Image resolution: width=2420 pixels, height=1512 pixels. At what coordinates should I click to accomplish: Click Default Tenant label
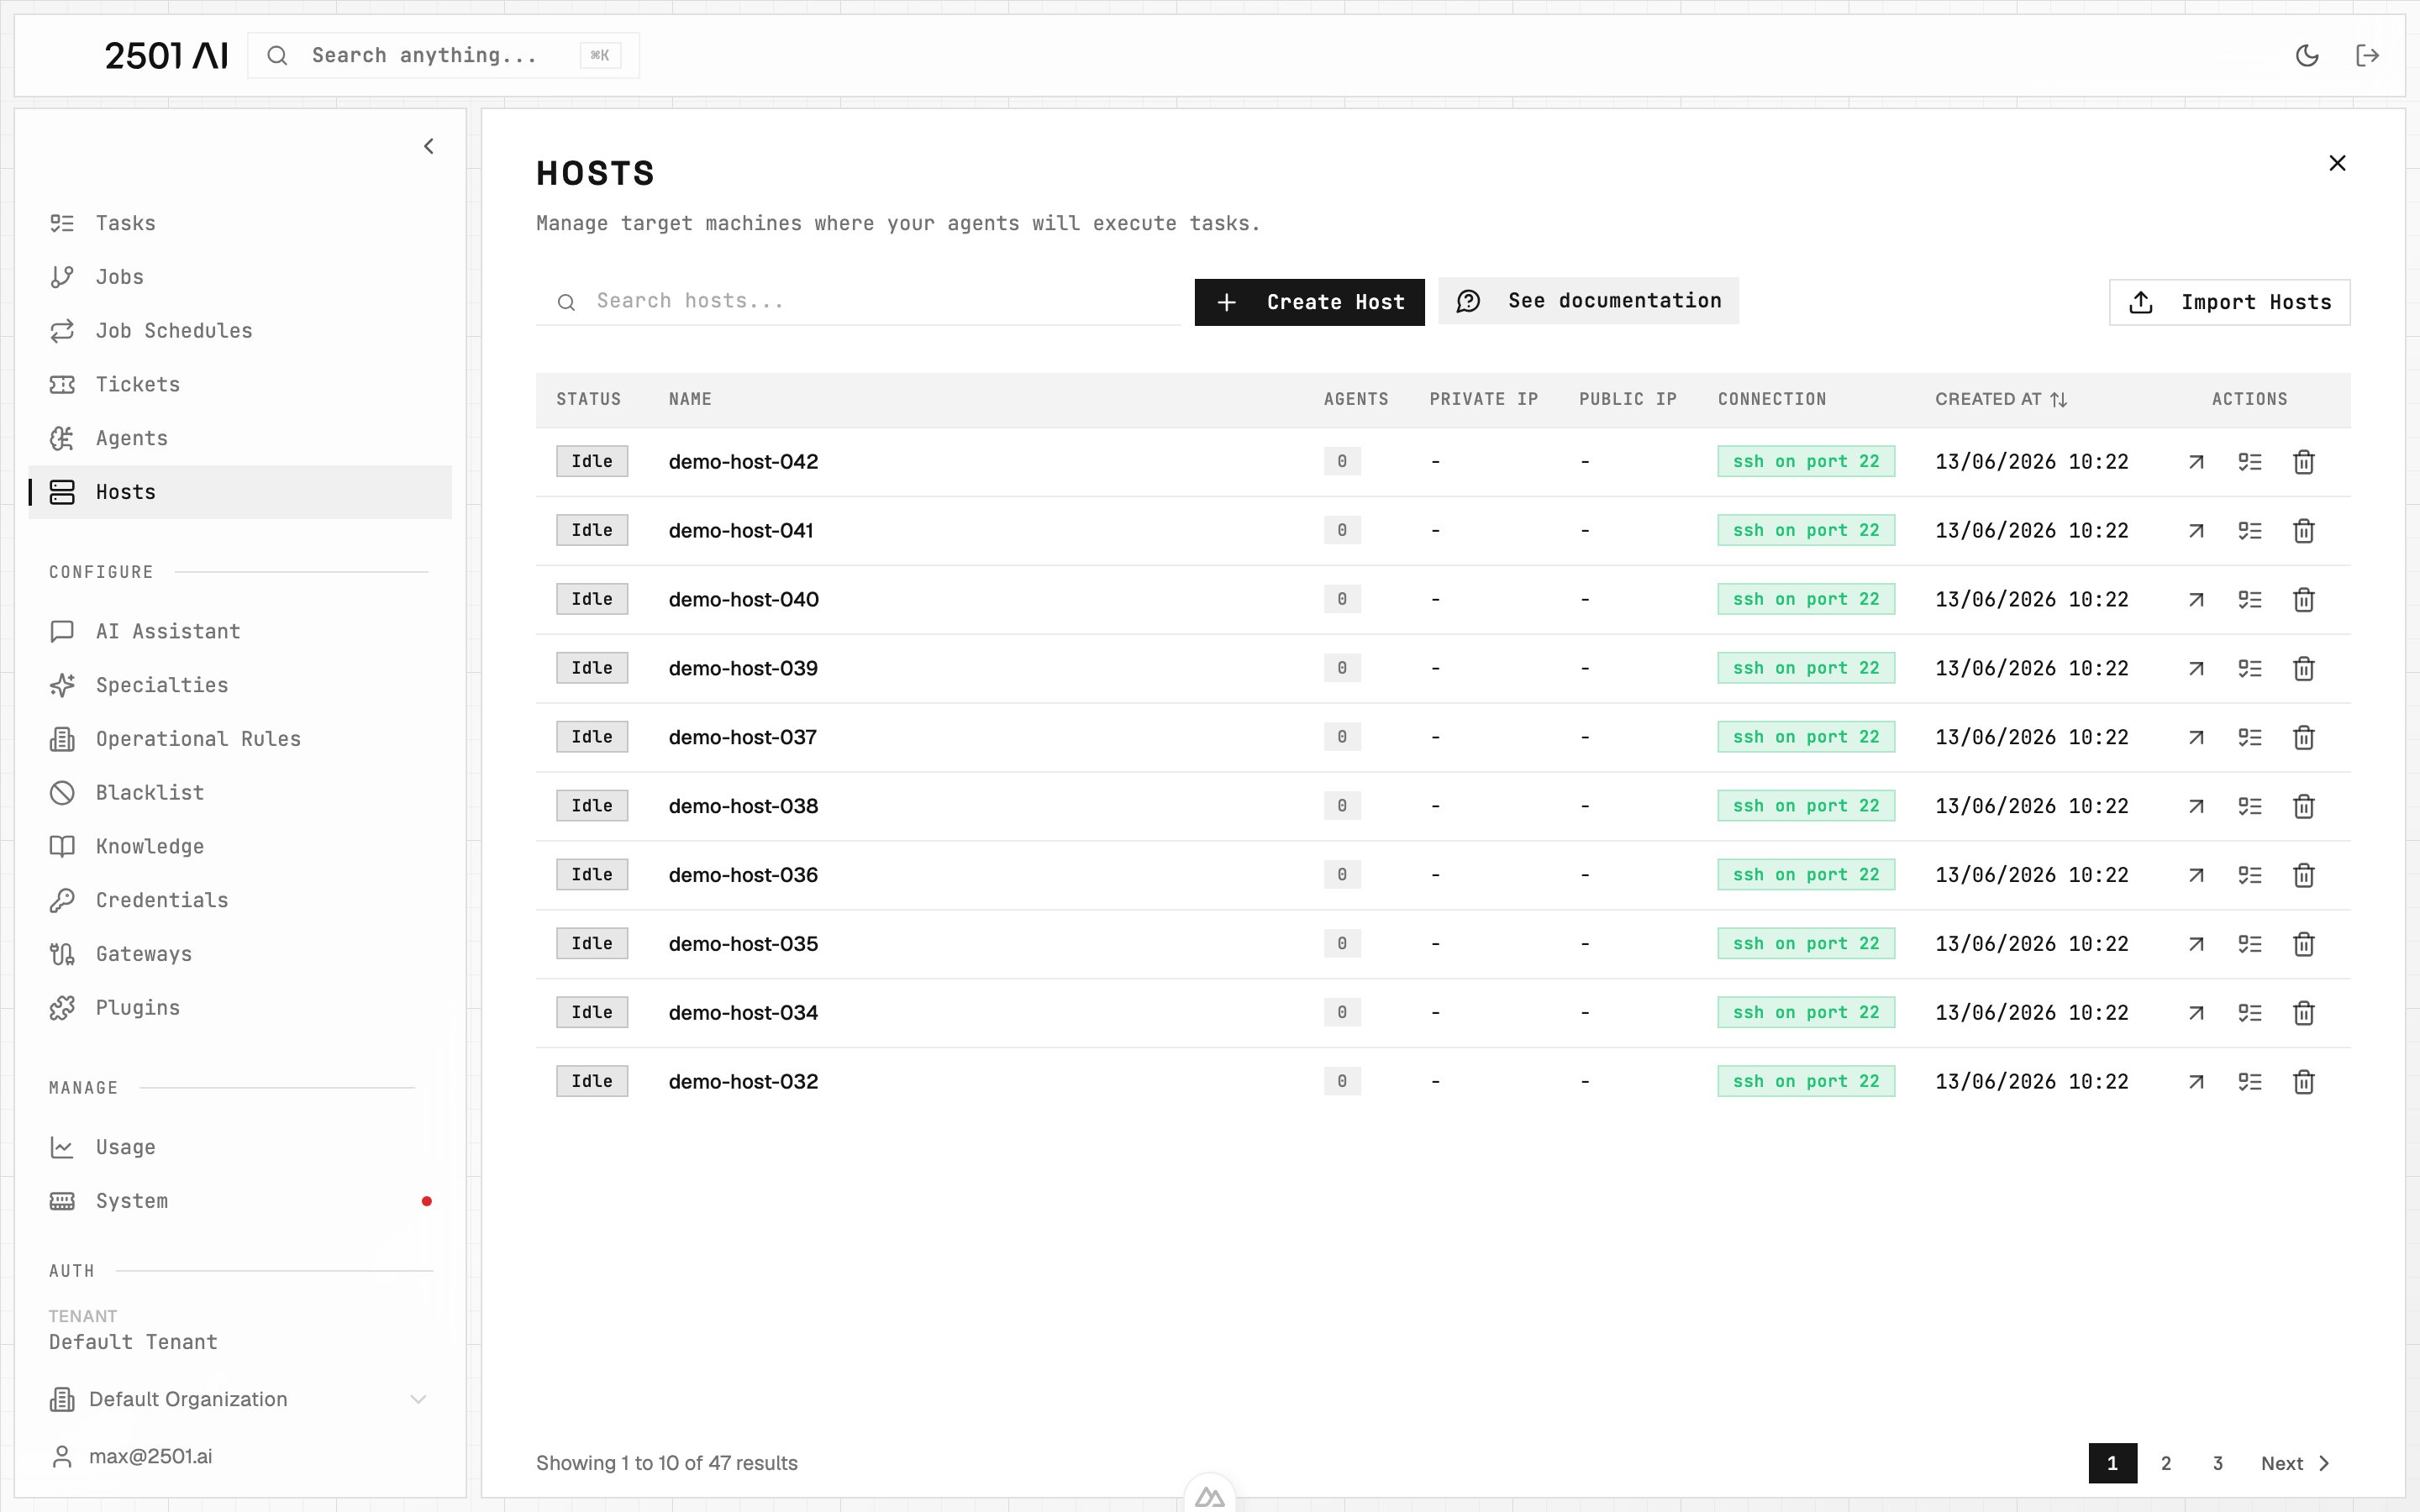pyautogui.click(x=133, y=1342)
